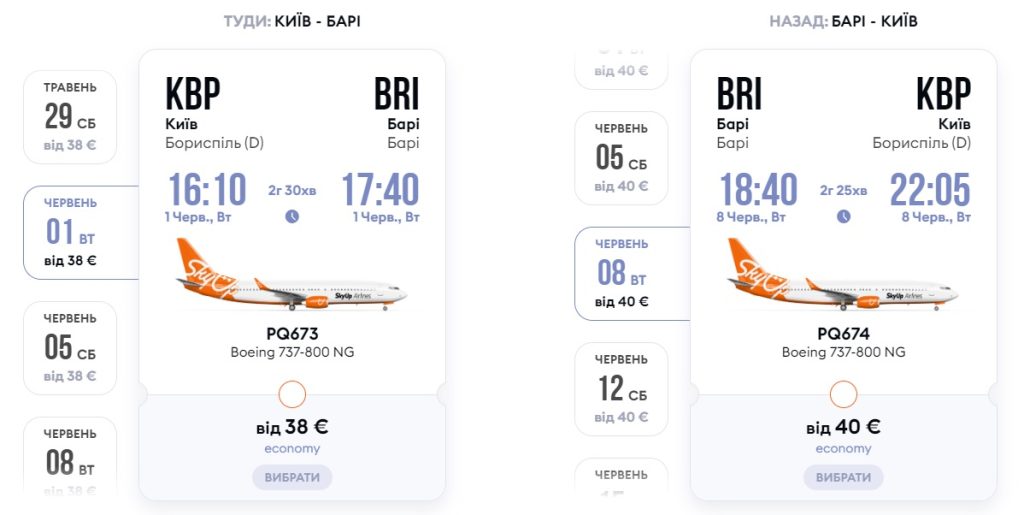The width and height of the screenshot is (1024, 515).
Task: Click SkyUp airplane image for flight PQ673
Action: (x=292, y=277)
